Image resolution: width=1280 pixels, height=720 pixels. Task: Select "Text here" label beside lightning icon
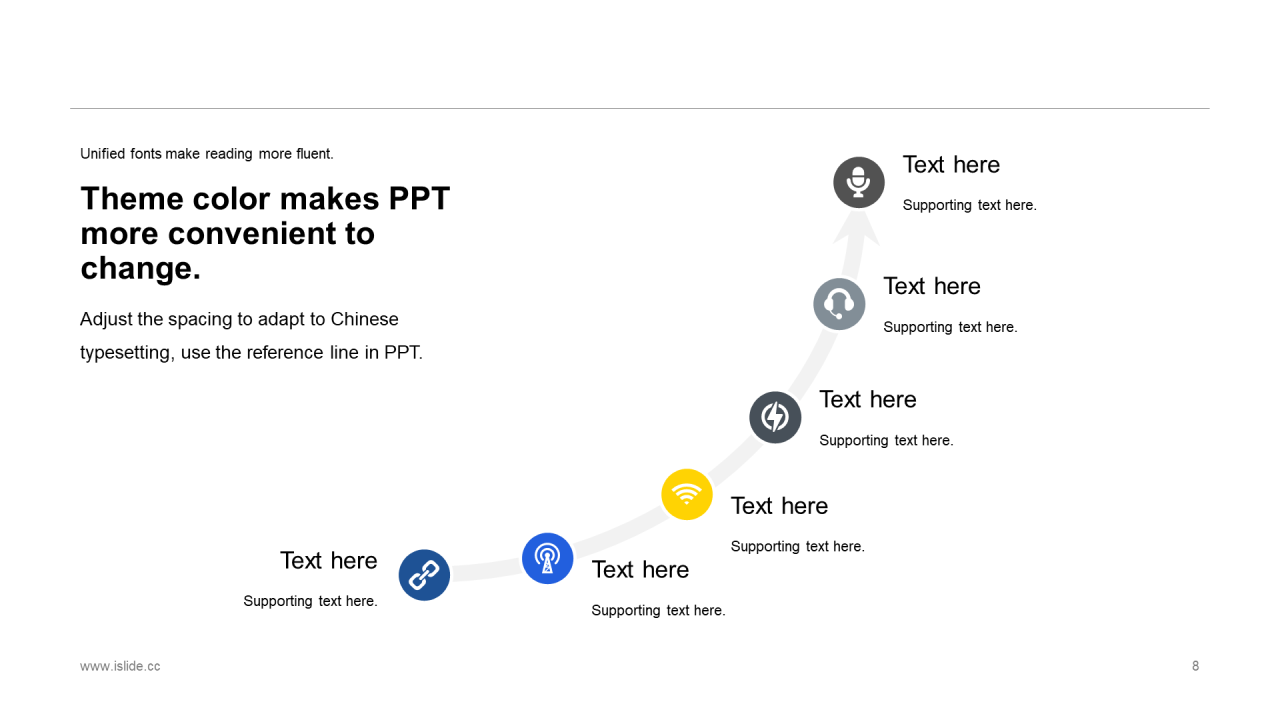tap(868, 399)
